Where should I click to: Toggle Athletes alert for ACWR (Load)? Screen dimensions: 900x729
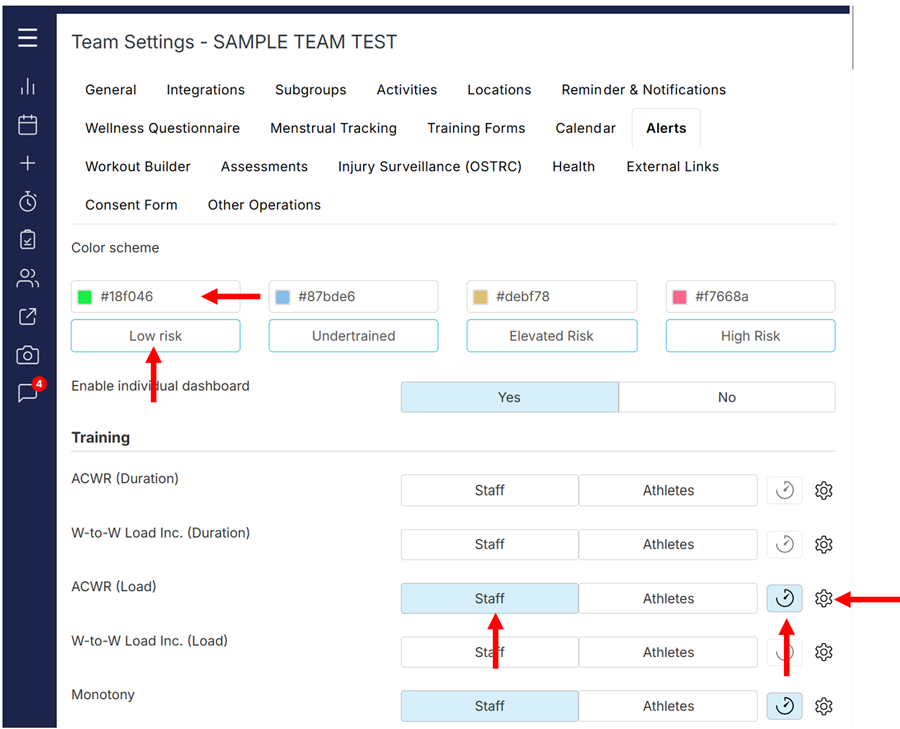click(x=668, y=598)
